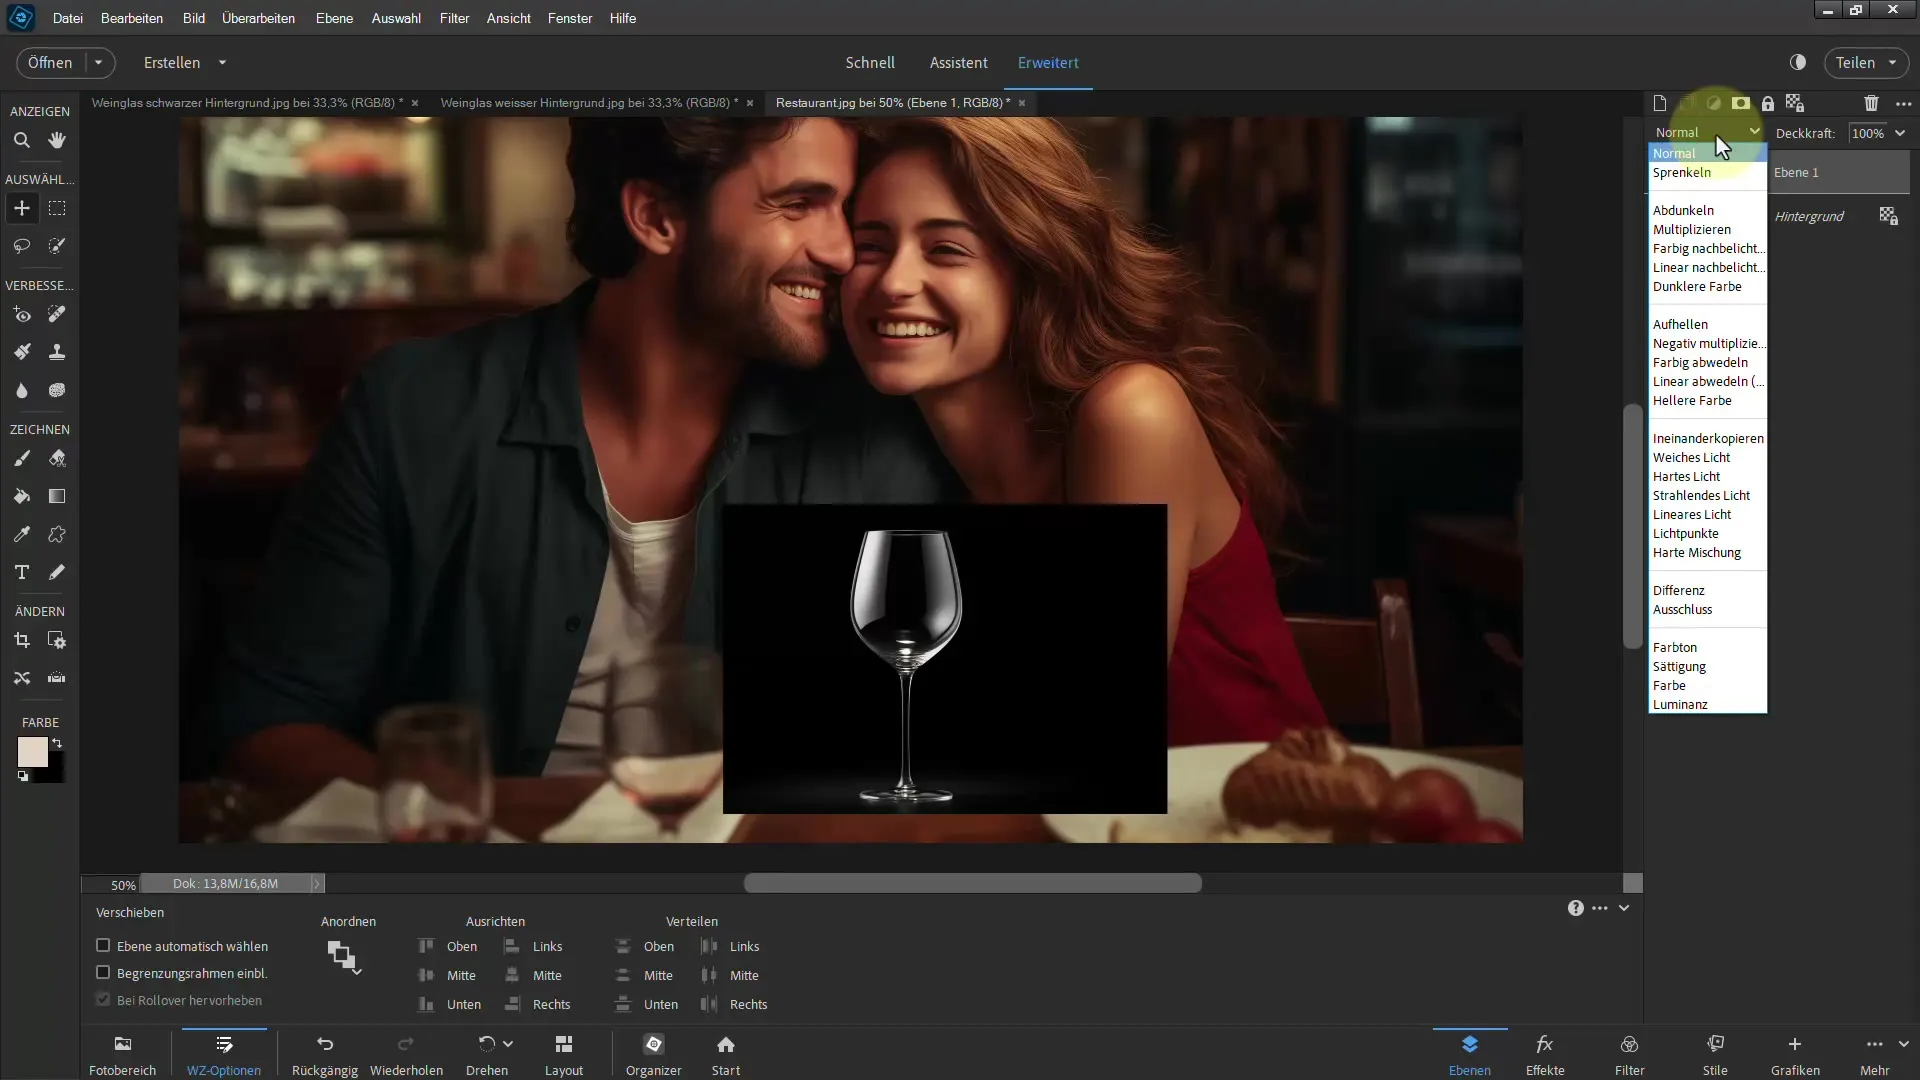This screenshot has width=1920, height=1080.
Task: Select the Clone Stamp tool
Action: [x=57, y=352]
